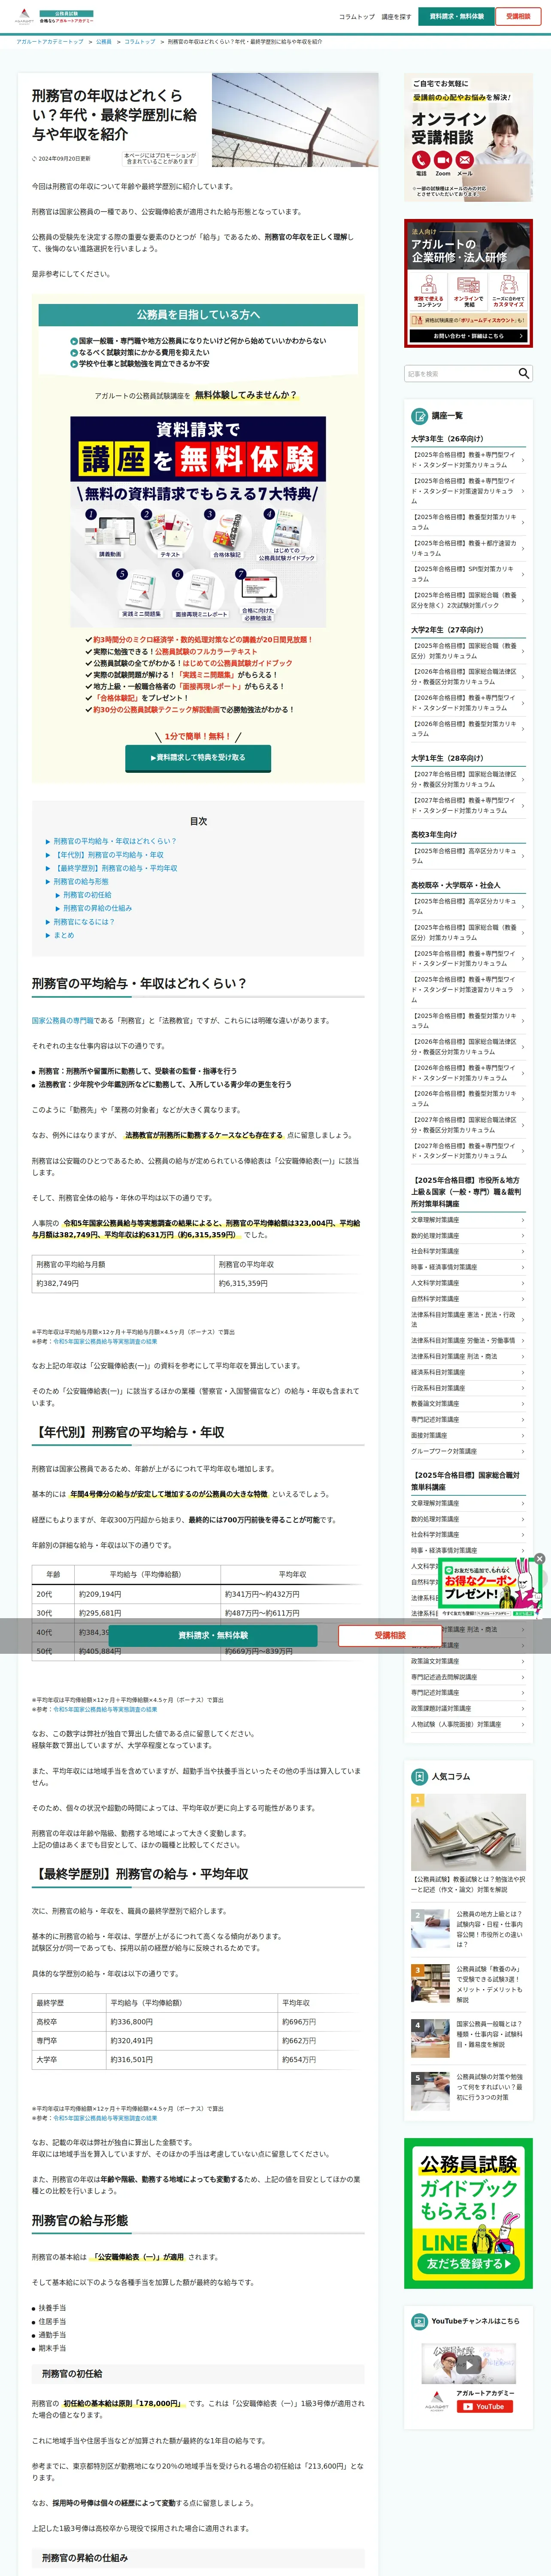
Task: Open 数的処理対策講座 under 市役所＆地方上級
Action: pyautogui.click(x=468, y=1235)
